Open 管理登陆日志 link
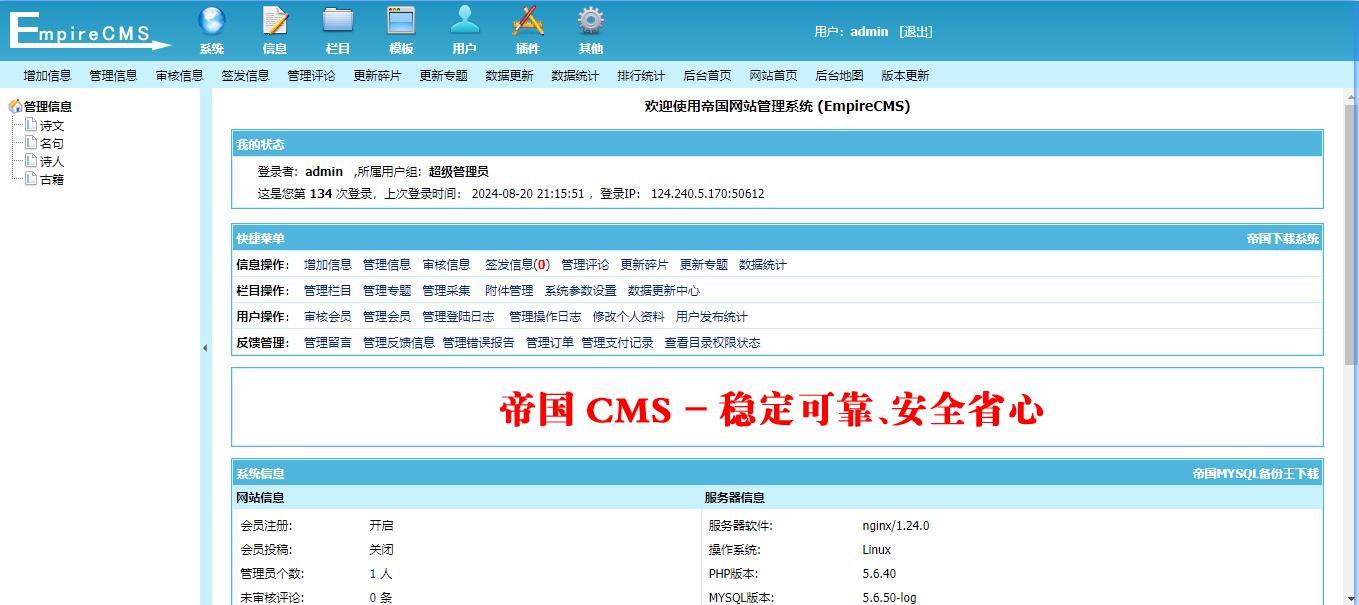Screen dimensions: 1359x605 [458, 317]
